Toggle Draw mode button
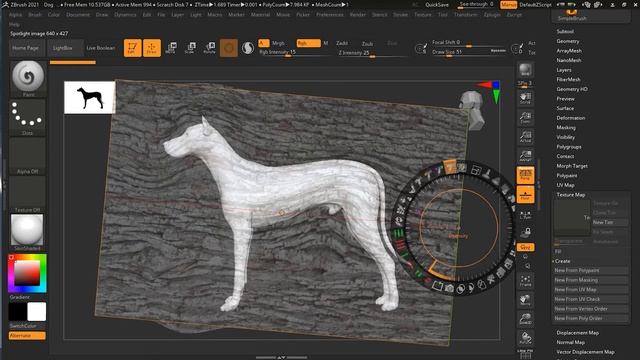640x360 pixels. [x=151, y=48]
